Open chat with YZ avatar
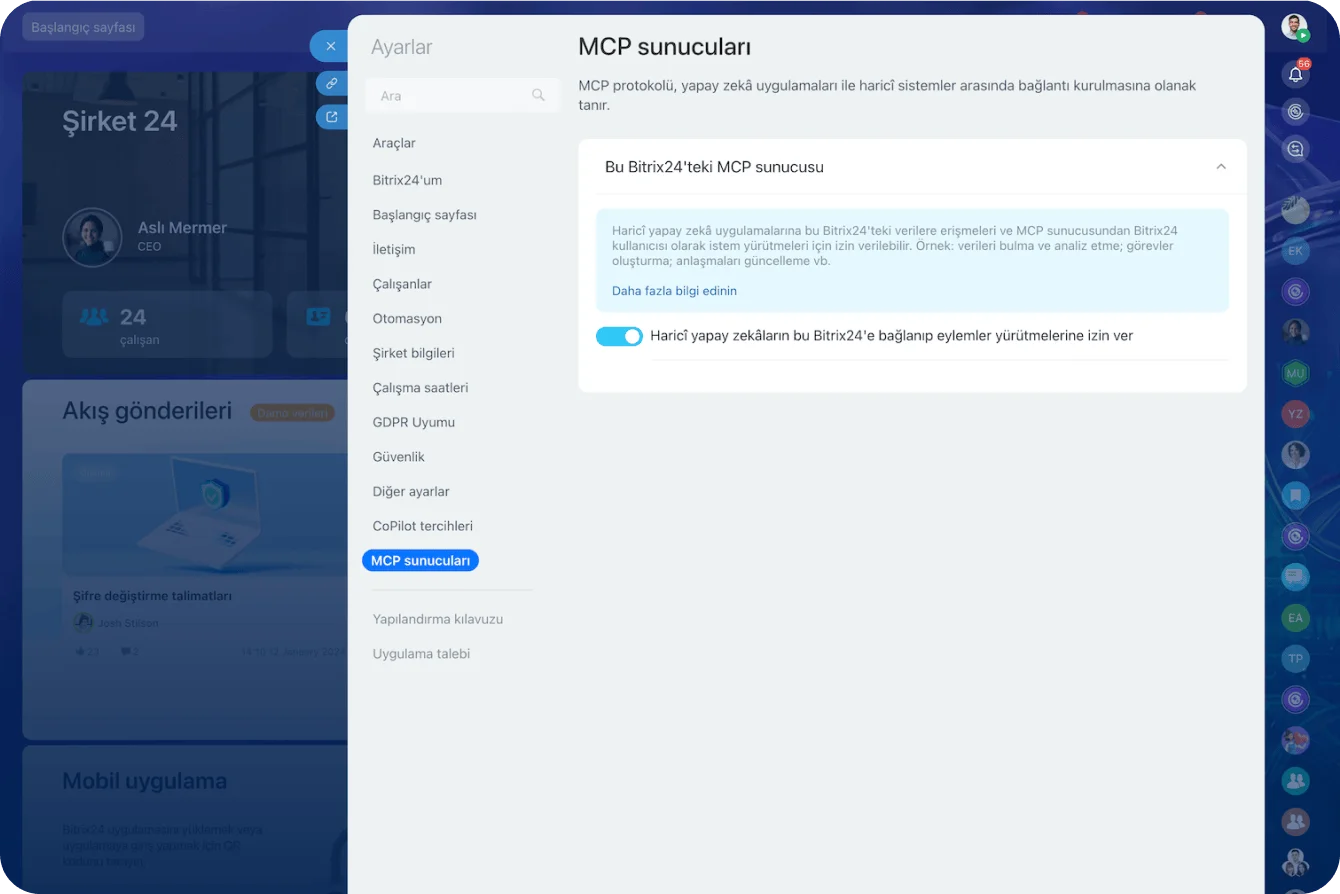 click(x=1296, y=413)
